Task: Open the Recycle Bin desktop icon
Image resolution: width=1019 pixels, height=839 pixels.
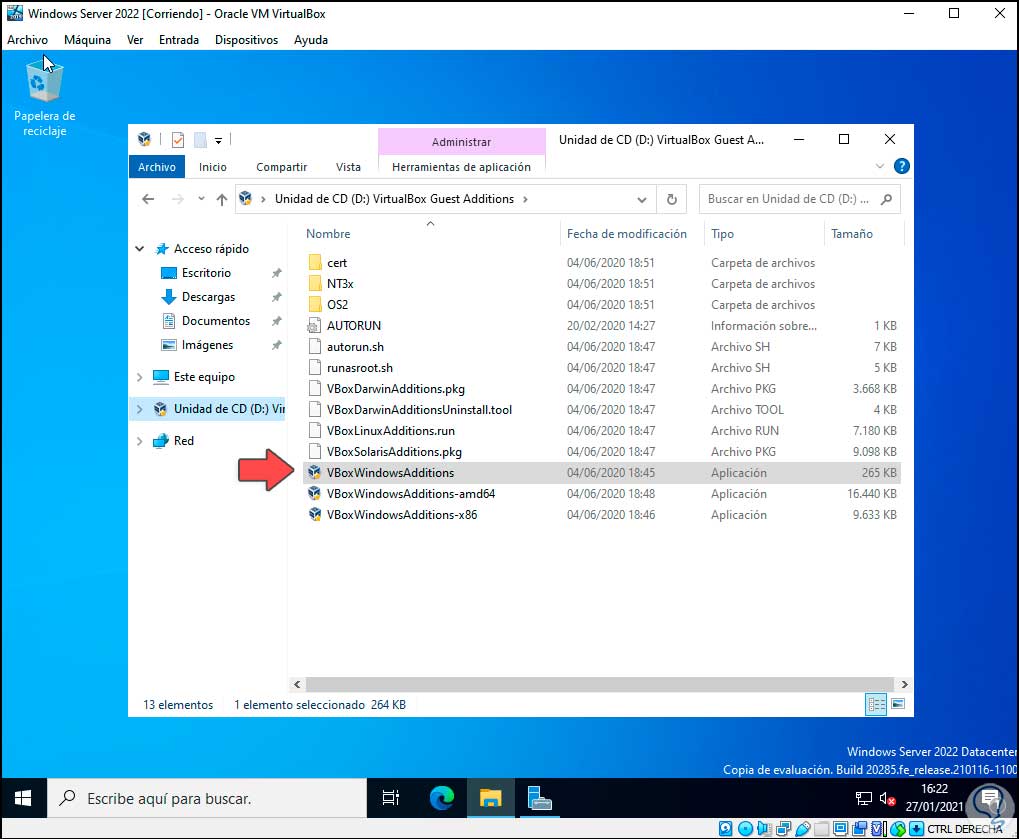Action: (x=44, y=96)
